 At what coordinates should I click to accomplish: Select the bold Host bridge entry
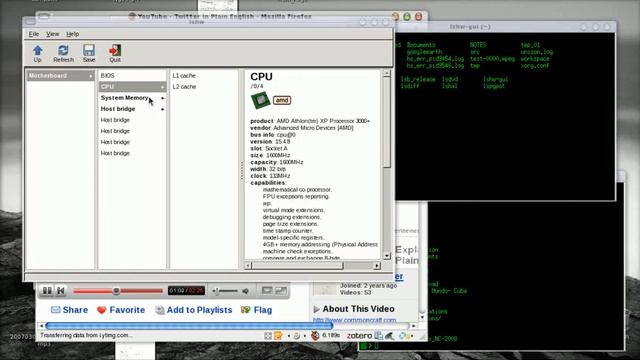[132, 109]
